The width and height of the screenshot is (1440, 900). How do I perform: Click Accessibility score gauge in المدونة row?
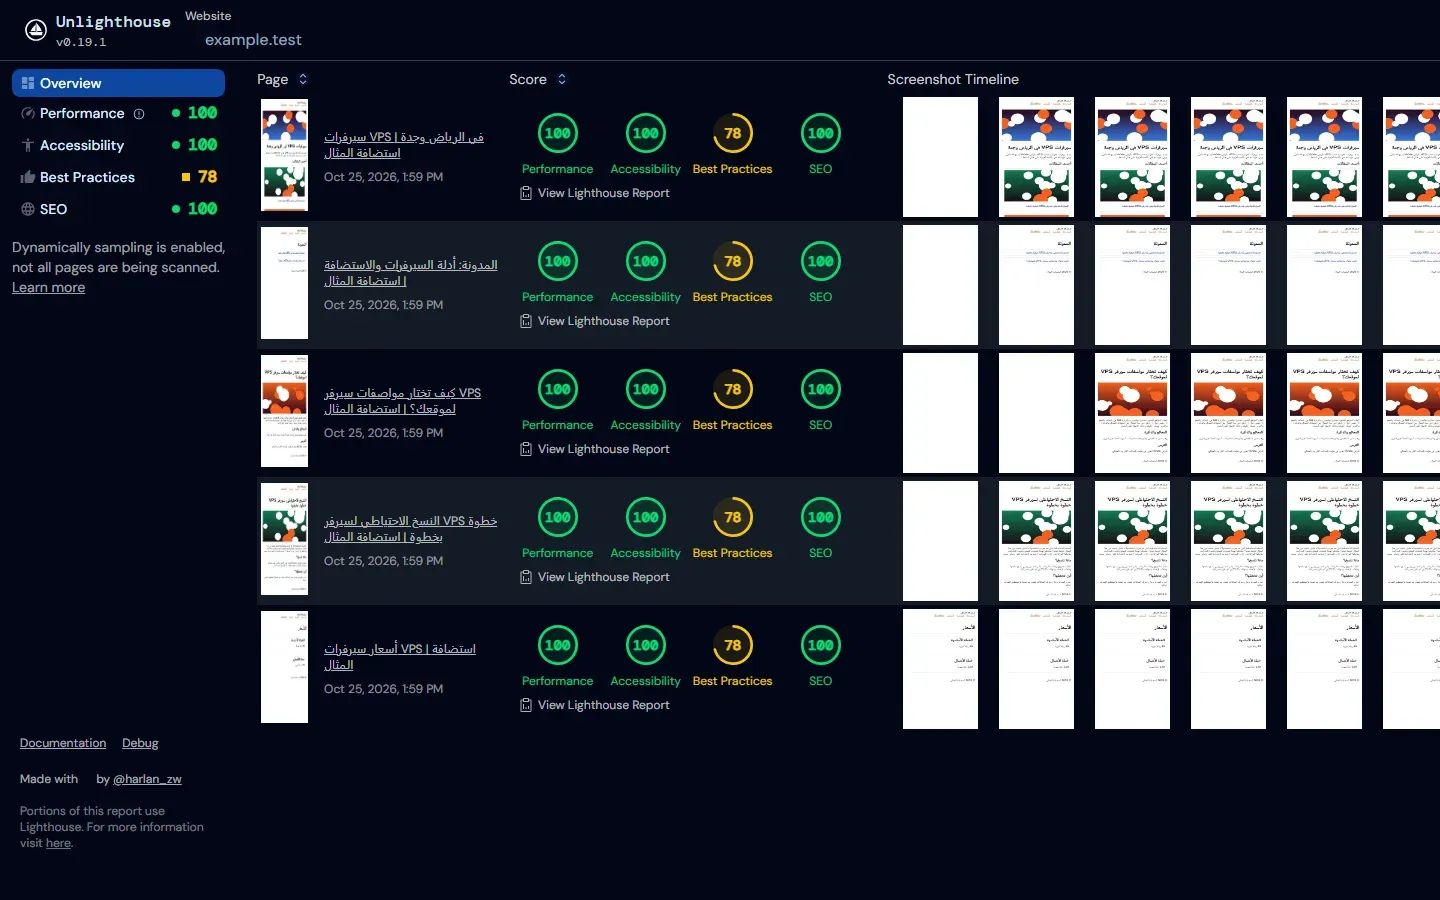[x=645, y=261]
